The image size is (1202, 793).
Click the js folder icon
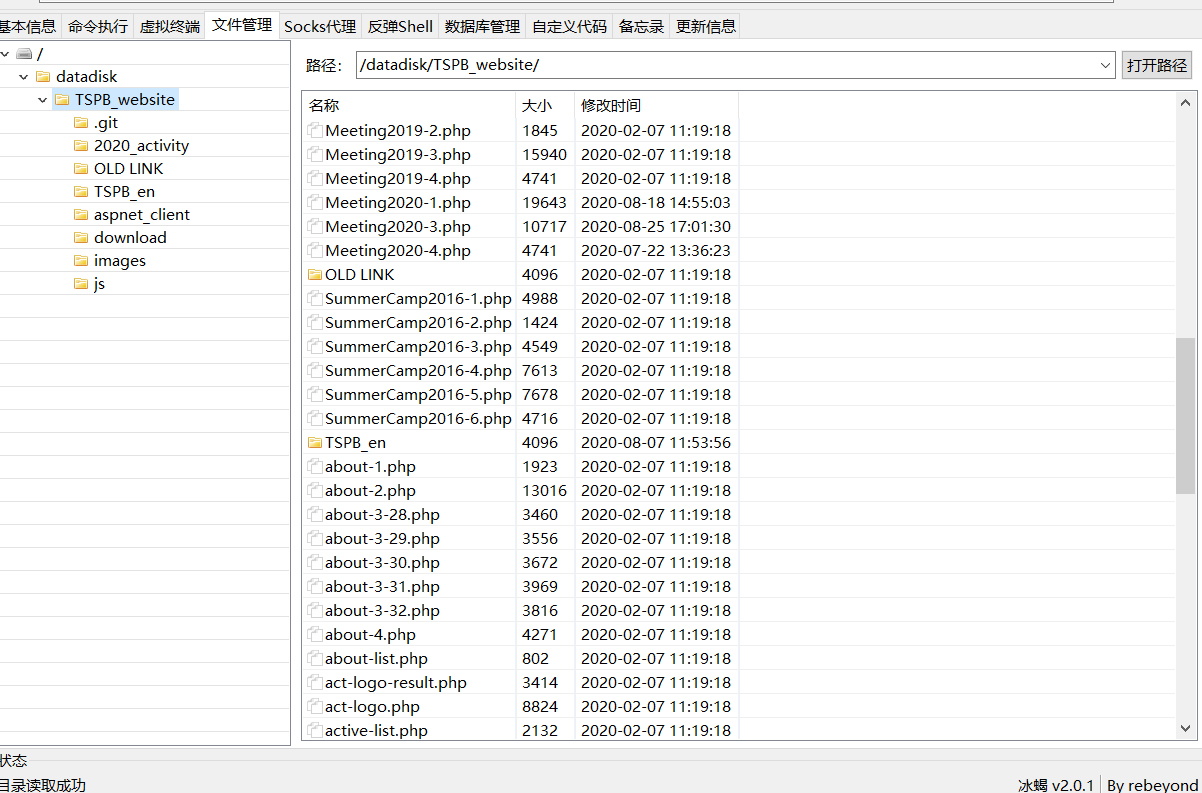click(x=81, y=284)
